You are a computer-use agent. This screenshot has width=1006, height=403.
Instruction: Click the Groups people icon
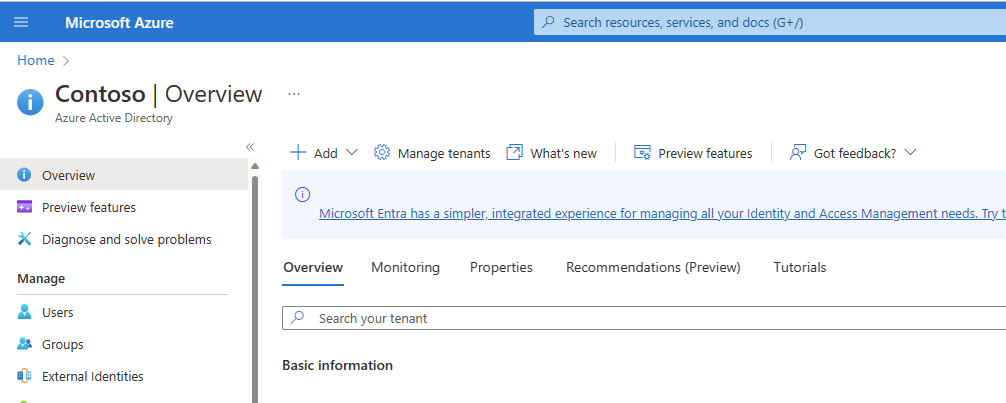click(24, 344)
